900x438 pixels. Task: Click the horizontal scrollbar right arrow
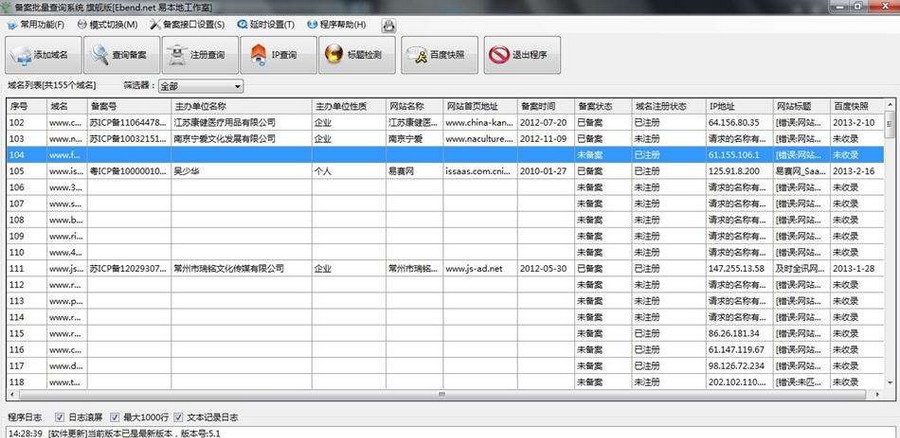(877, 395)
